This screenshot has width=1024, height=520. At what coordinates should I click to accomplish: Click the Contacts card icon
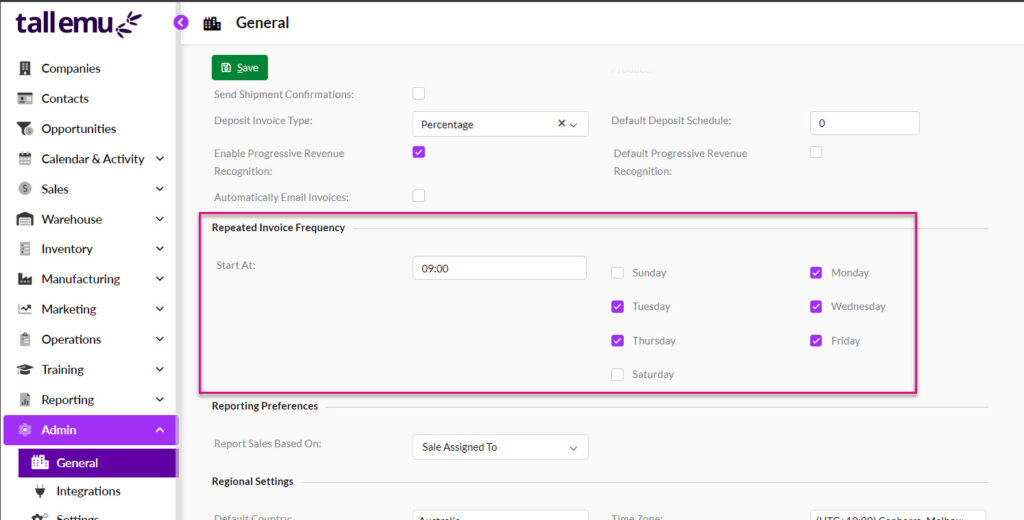[x=25, y=99]
